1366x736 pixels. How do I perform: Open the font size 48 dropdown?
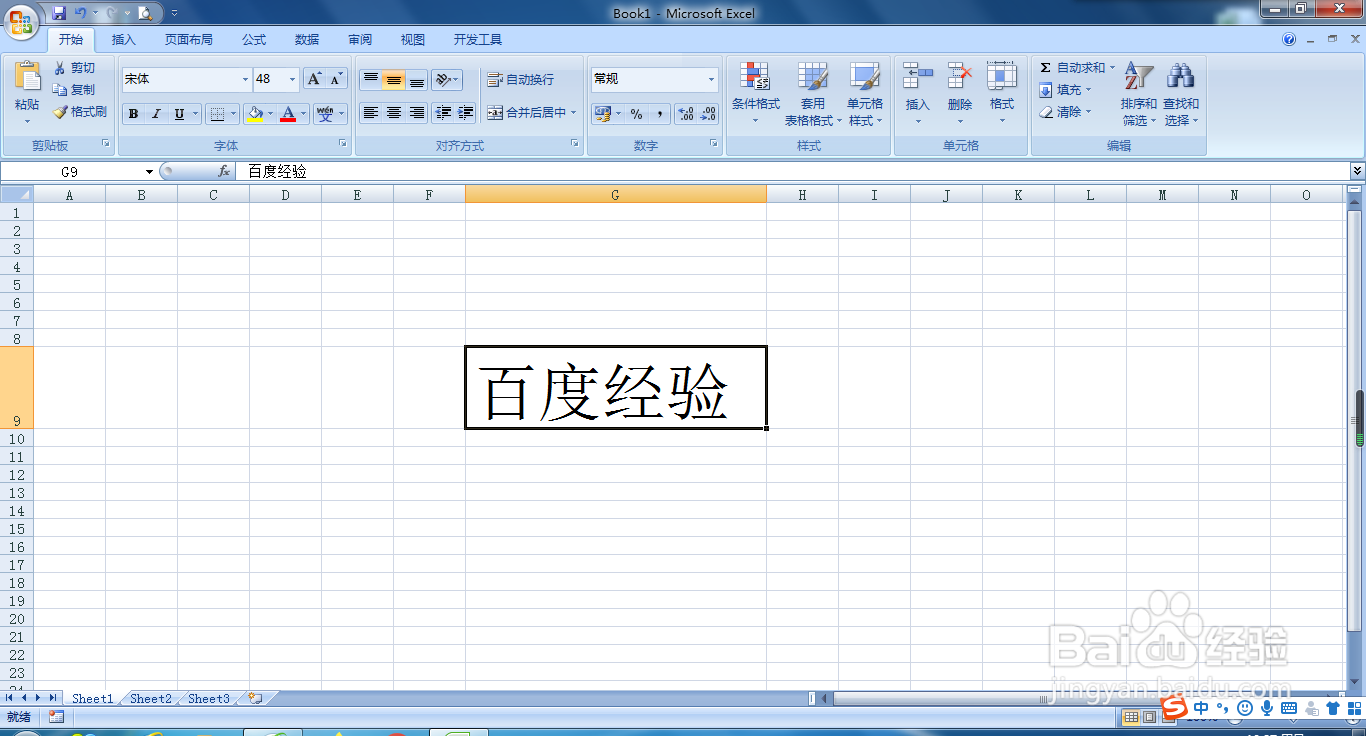click(293, 79)
